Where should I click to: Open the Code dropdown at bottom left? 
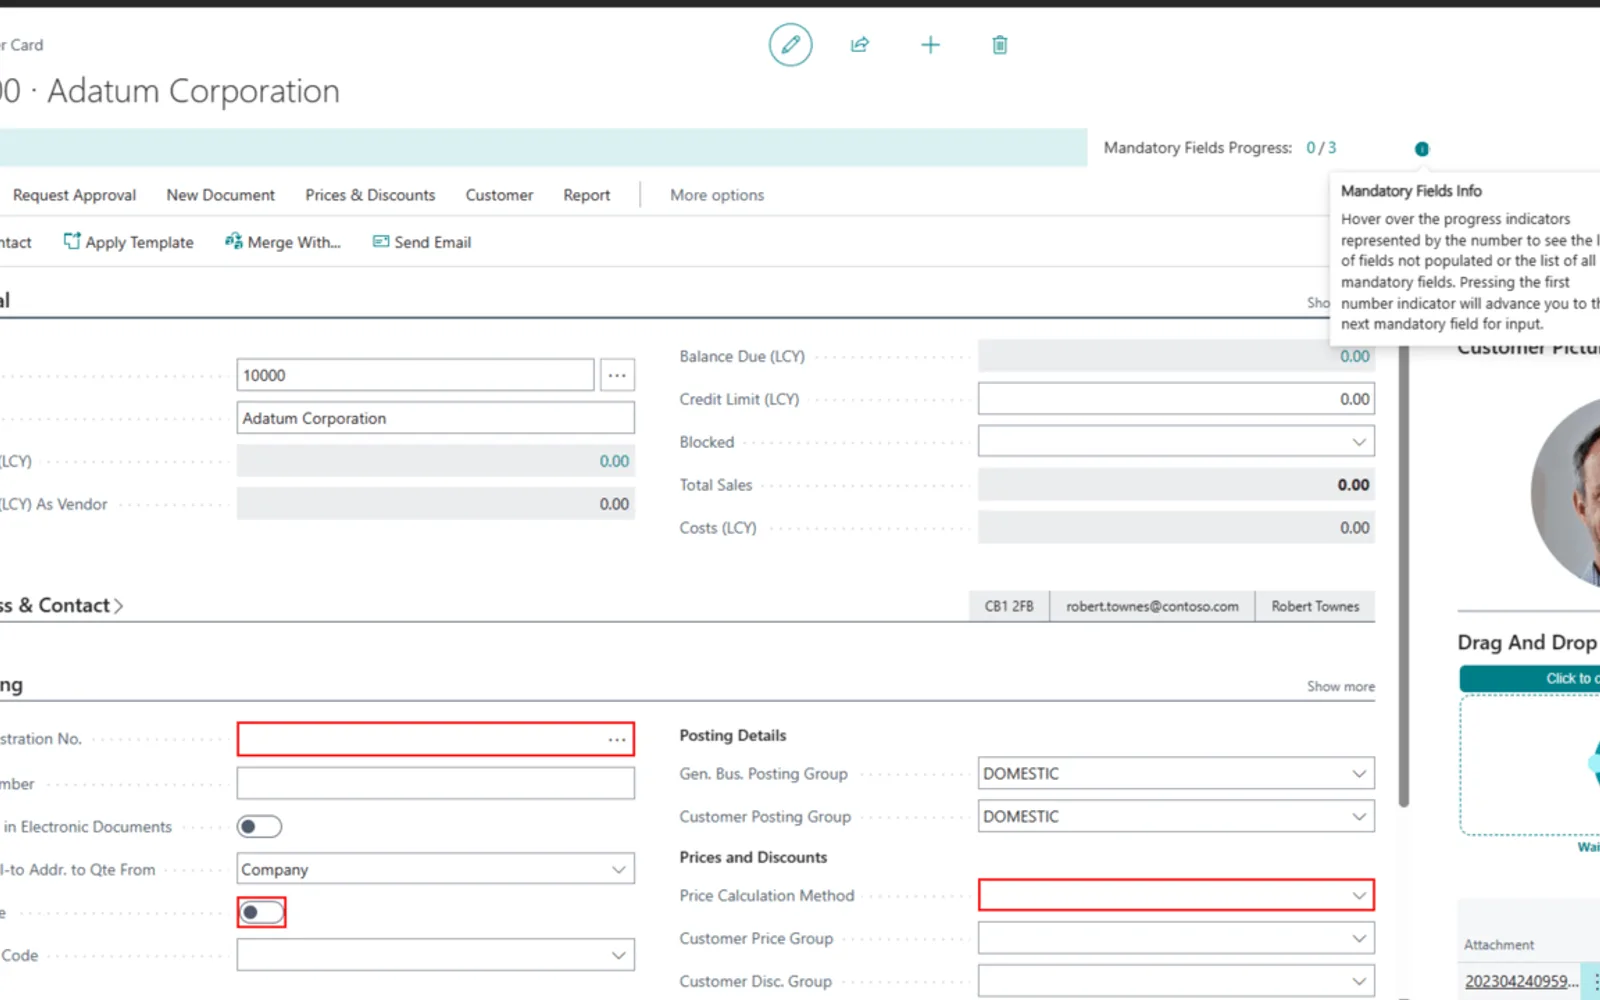coord(619,956)
